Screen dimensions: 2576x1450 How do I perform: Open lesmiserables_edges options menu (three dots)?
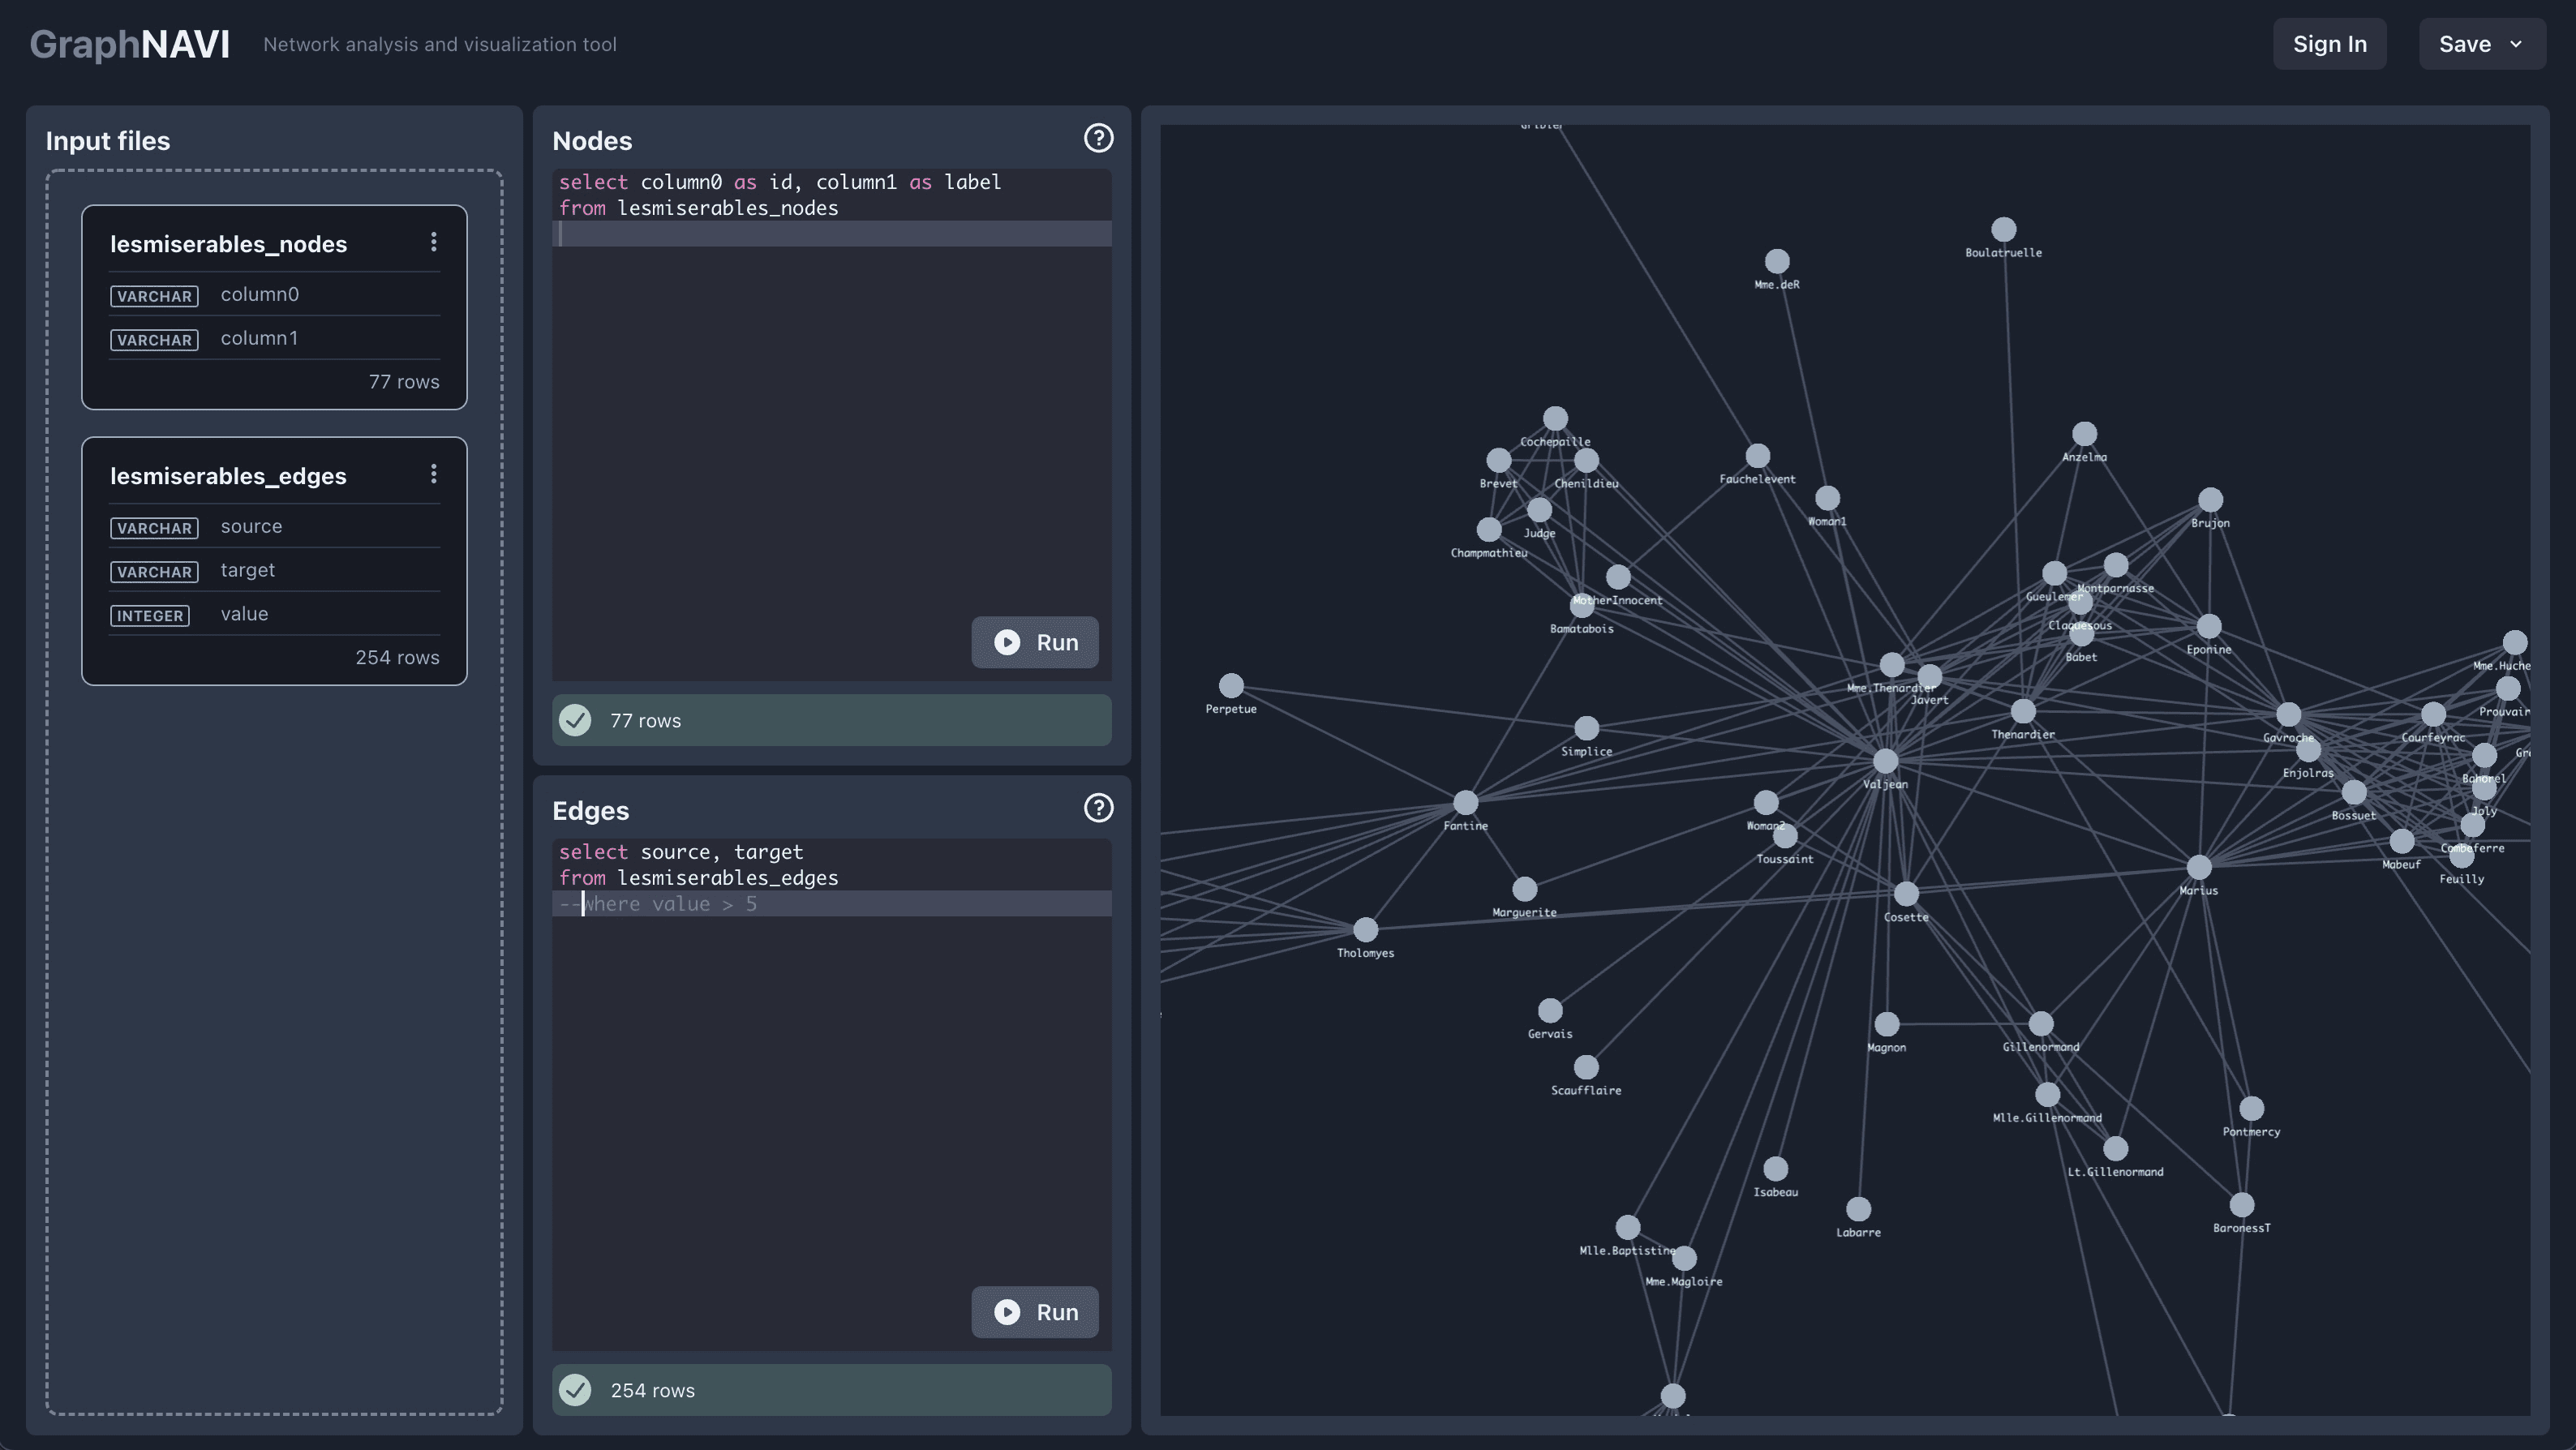coord(433,474)
